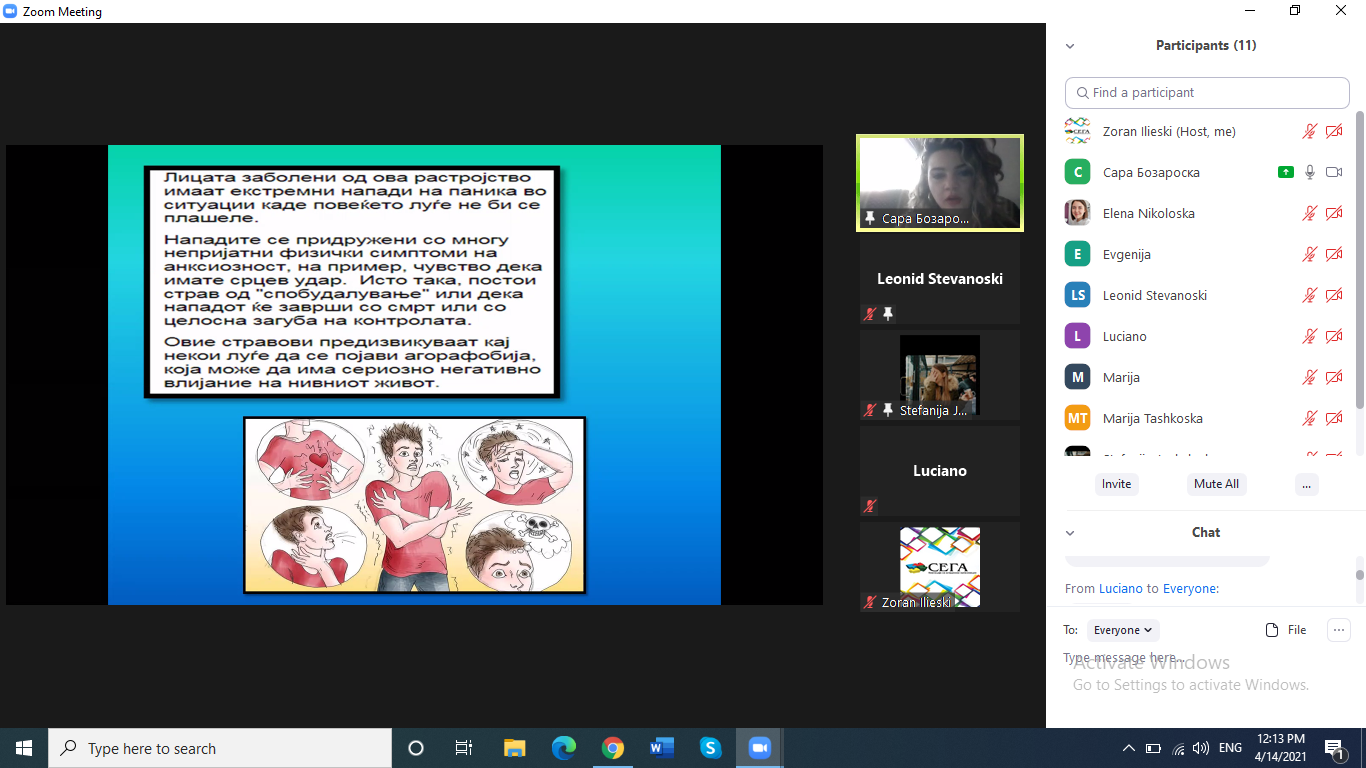Click the taskbar search box

click(x=220, y=748)
